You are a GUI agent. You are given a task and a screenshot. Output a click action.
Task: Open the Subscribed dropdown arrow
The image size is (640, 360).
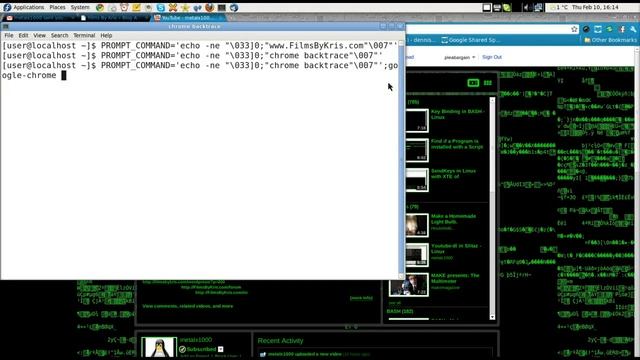tap(221, 349)
